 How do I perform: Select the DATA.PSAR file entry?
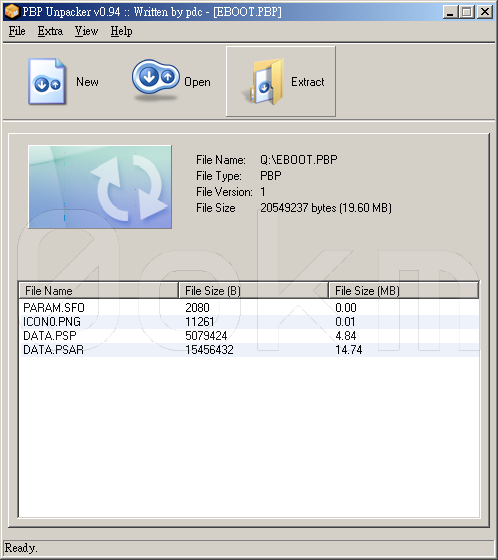(x=249, y=350)
